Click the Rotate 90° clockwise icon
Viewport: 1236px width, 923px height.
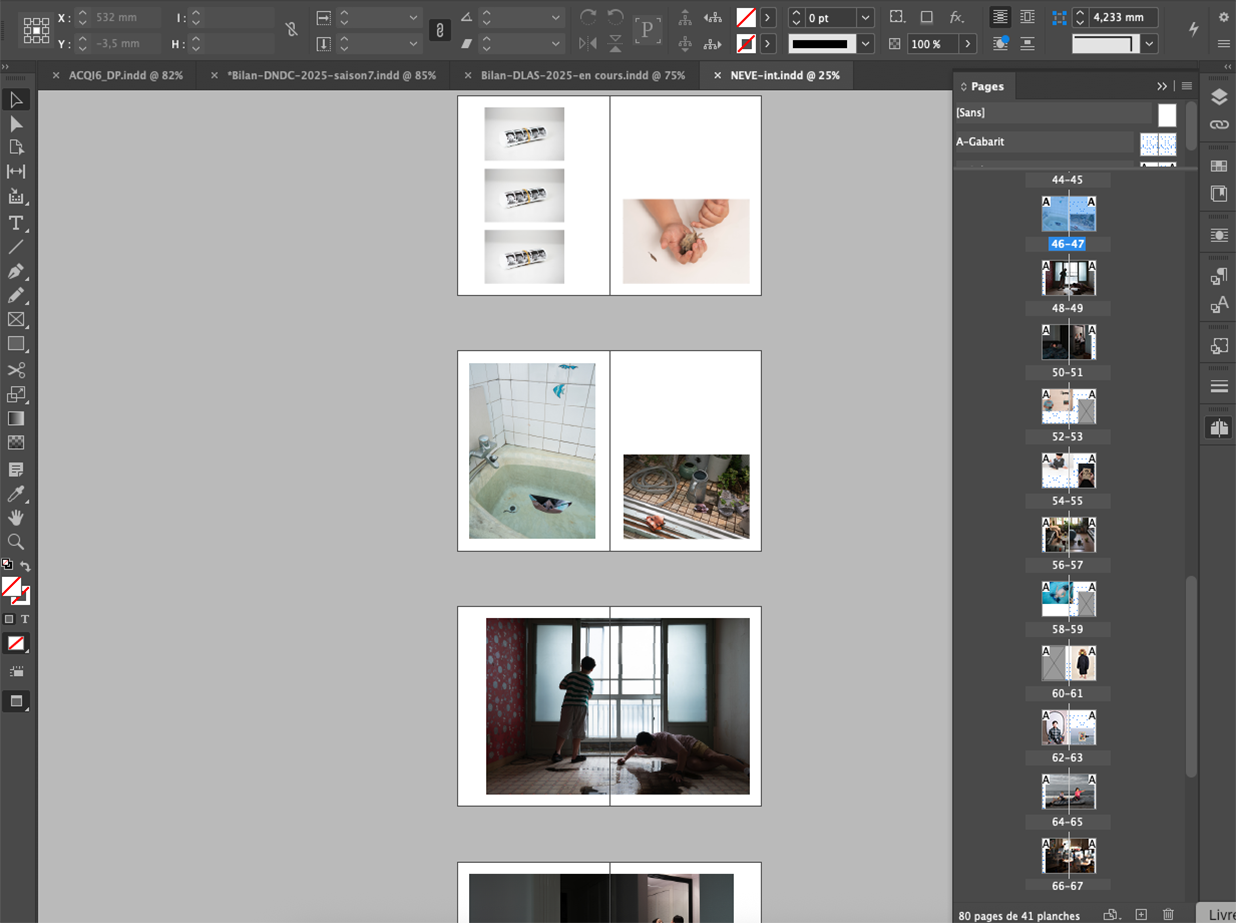588,17
